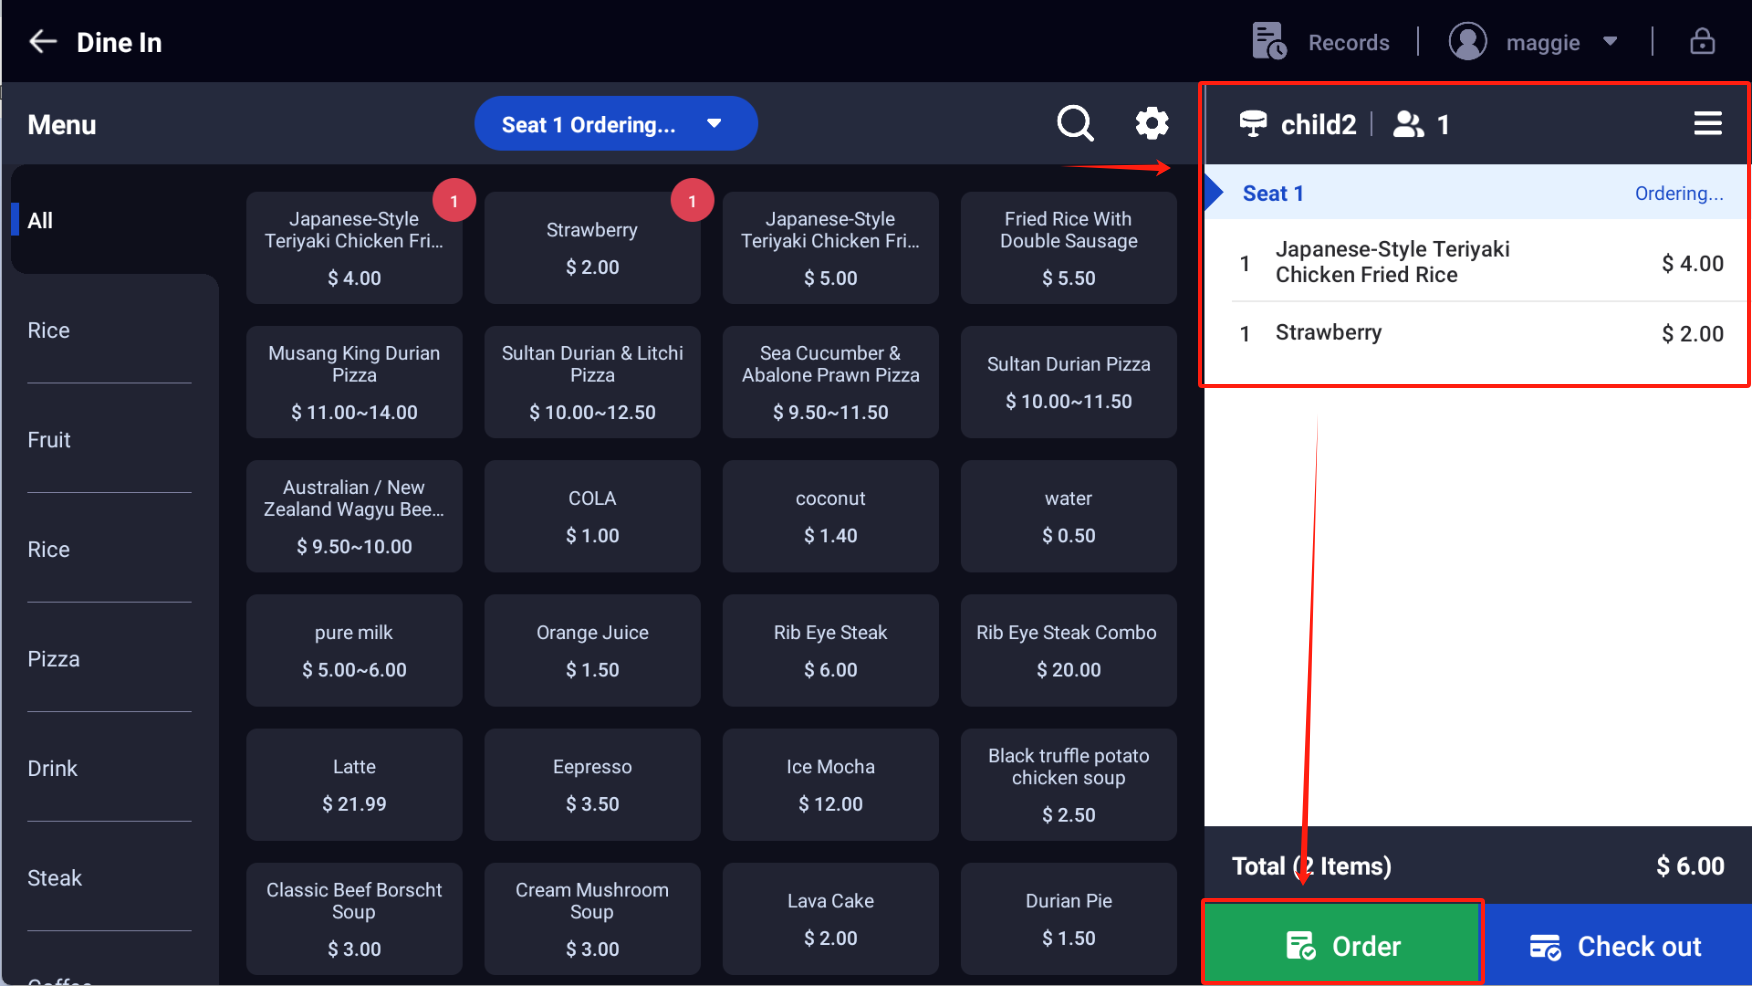
Task: Select the All category tab
Action: (40, 220)
